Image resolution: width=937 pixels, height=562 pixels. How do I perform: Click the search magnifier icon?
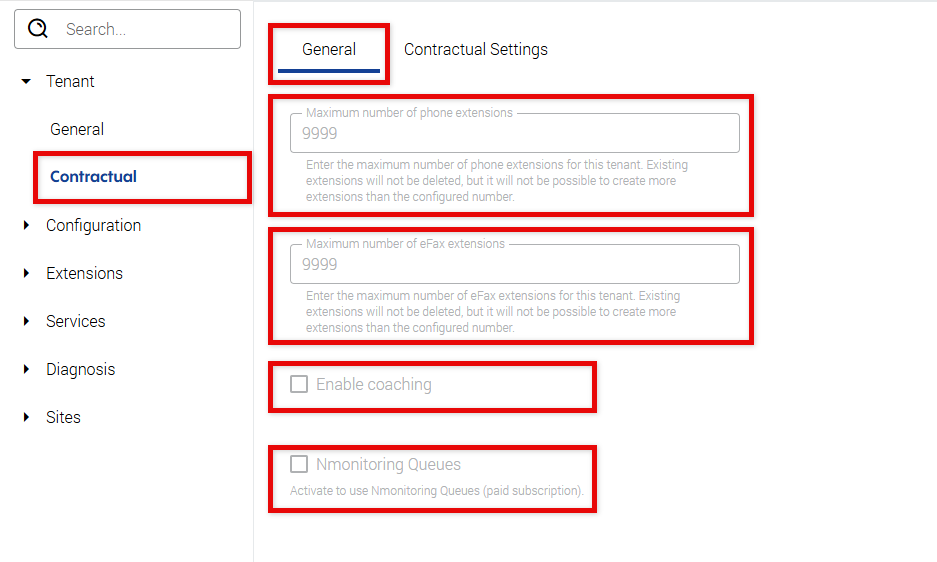[38, 29]
